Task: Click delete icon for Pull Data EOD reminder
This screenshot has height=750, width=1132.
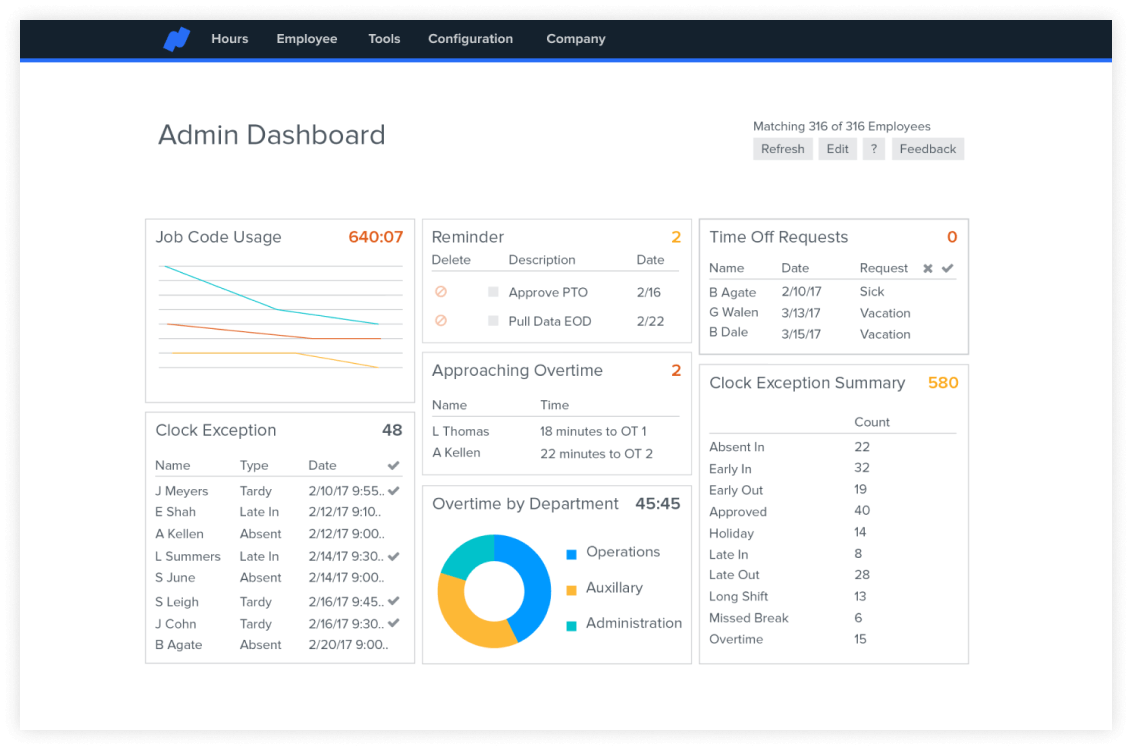Action: 441,321
